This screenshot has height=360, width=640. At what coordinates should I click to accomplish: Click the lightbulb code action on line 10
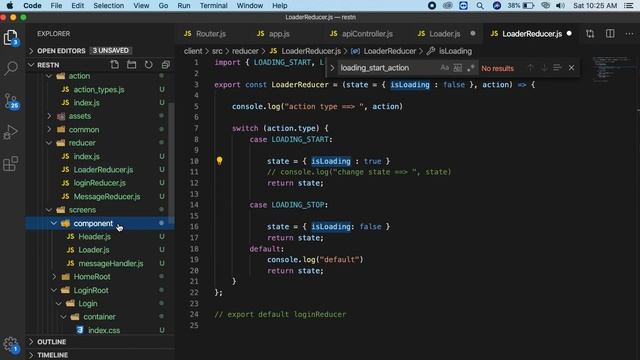tap(220, 161)
